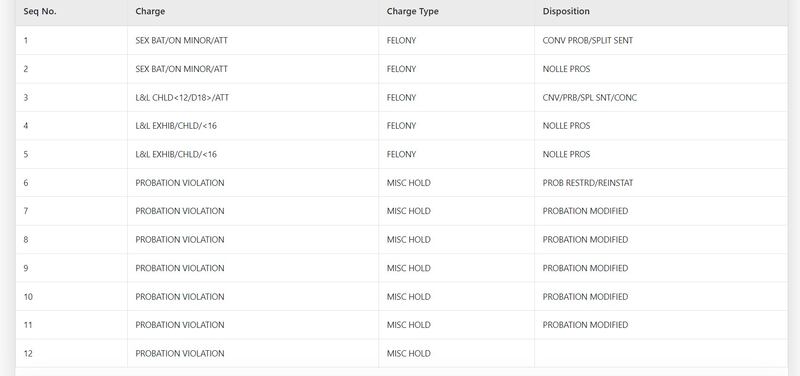Click NOLLE PROS disposition in row 2

pos(566,69)
